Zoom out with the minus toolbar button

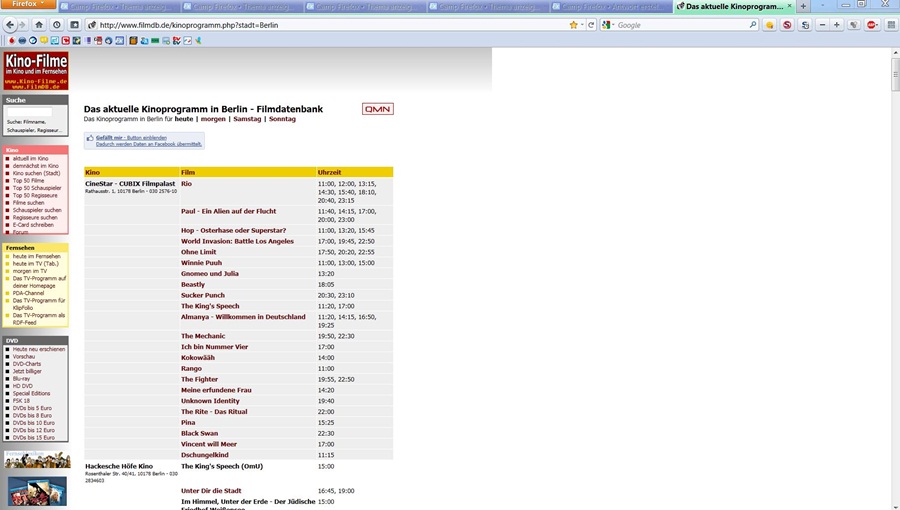[822, 25]
